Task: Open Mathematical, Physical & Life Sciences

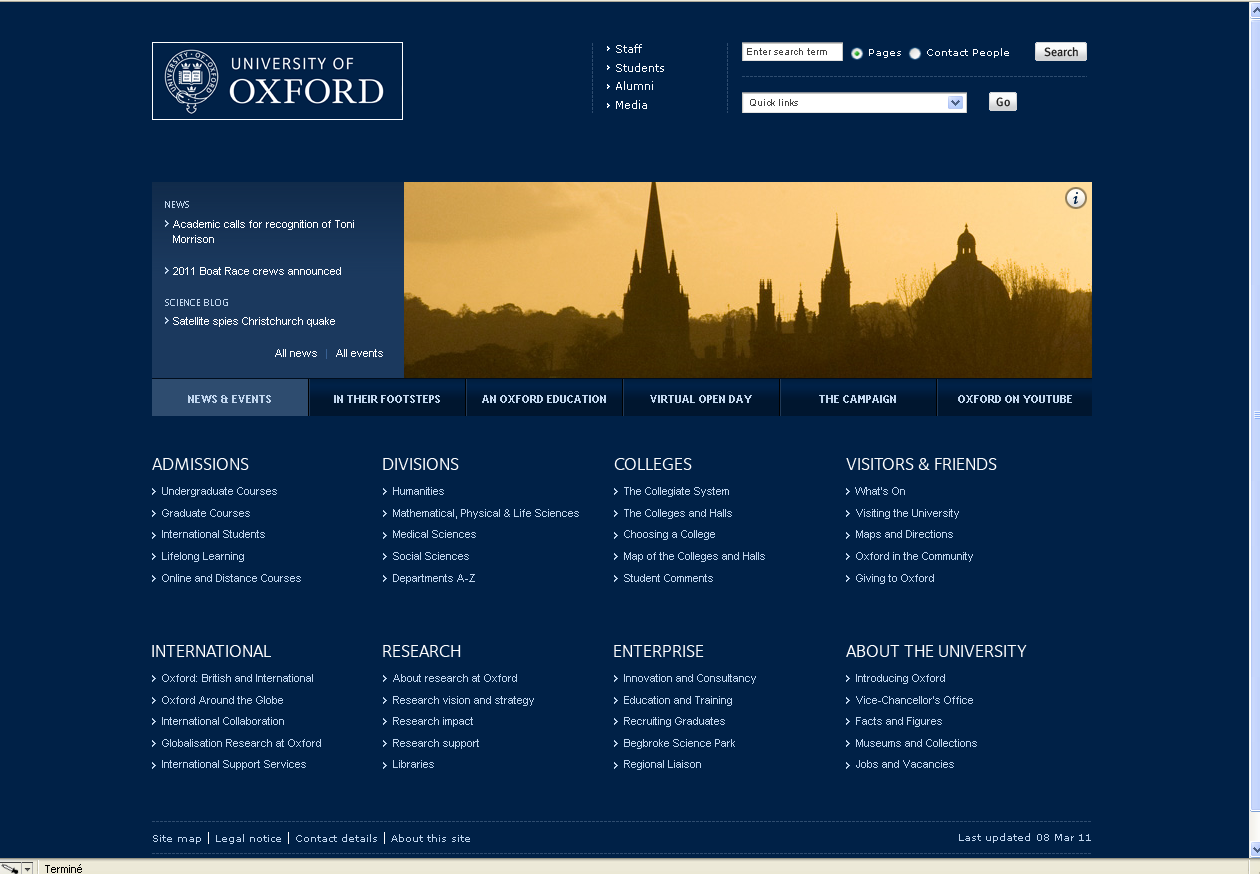Action: (486, 513)
